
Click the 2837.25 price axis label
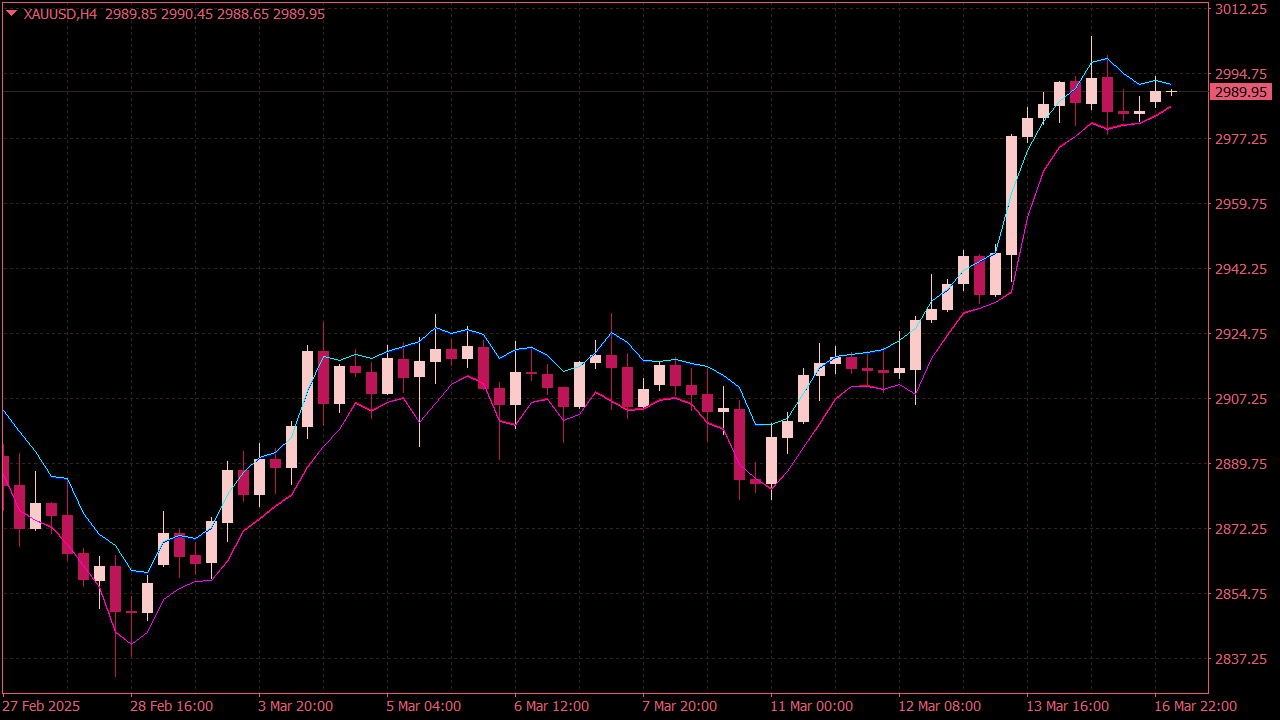[x=1241, y=659]
